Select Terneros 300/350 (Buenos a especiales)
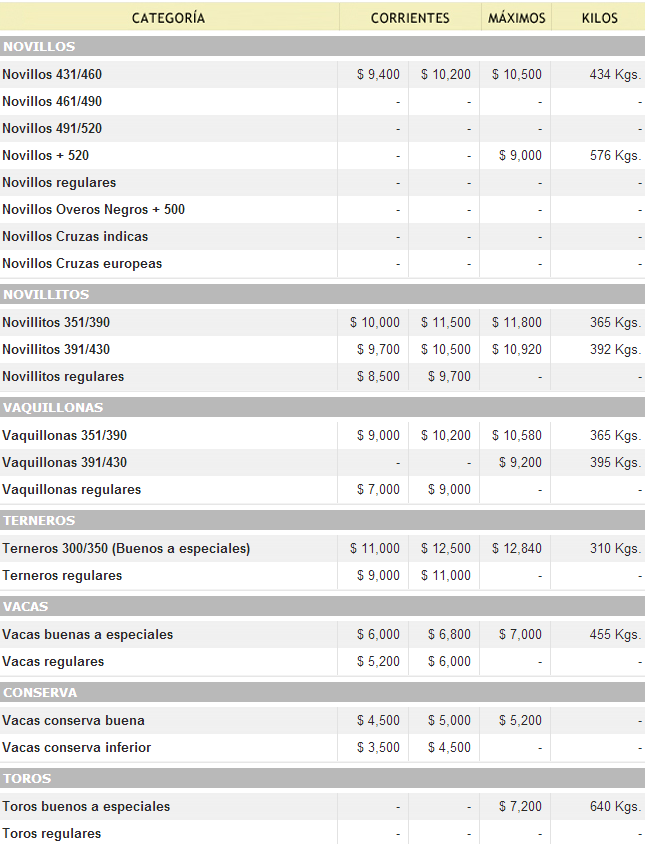645x844 pixels. click(126, 549)
